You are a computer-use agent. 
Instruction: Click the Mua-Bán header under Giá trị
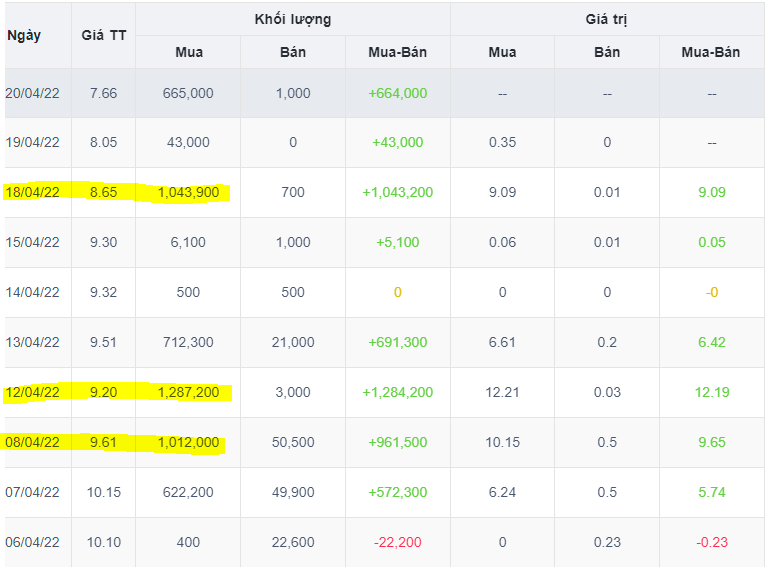(x=711, y=52)
